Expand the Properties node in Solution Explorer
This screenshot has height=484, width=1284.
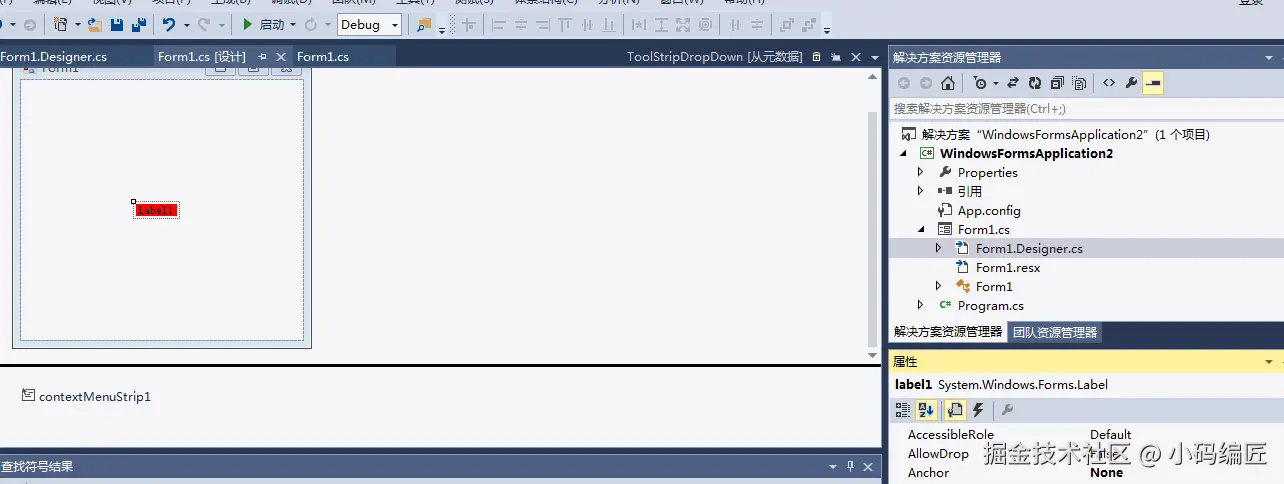(x=921, y=172)
